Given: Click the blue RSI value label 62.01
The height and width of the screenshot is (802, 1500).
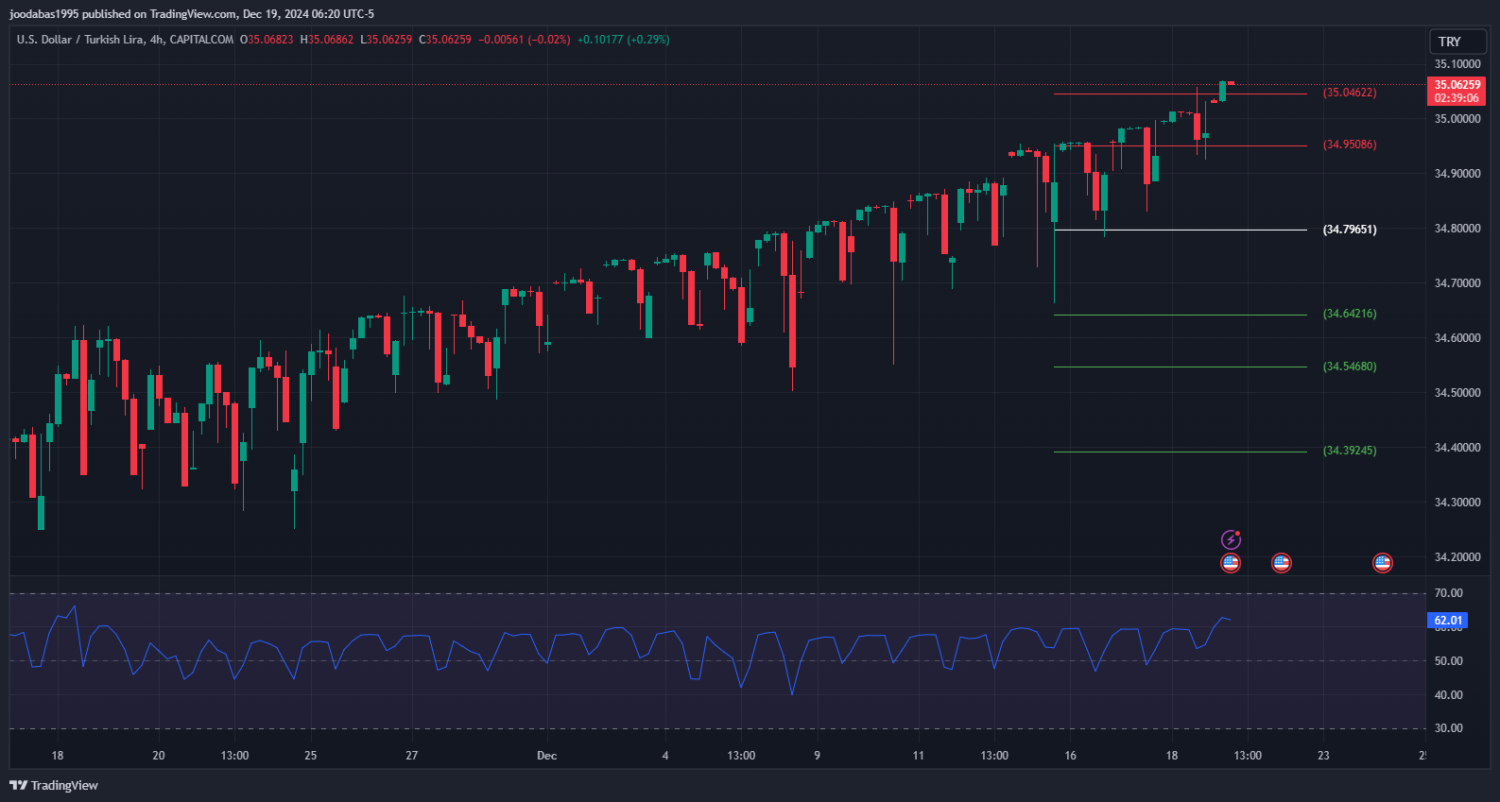Looking at the screenshot, I should 1448,621.
